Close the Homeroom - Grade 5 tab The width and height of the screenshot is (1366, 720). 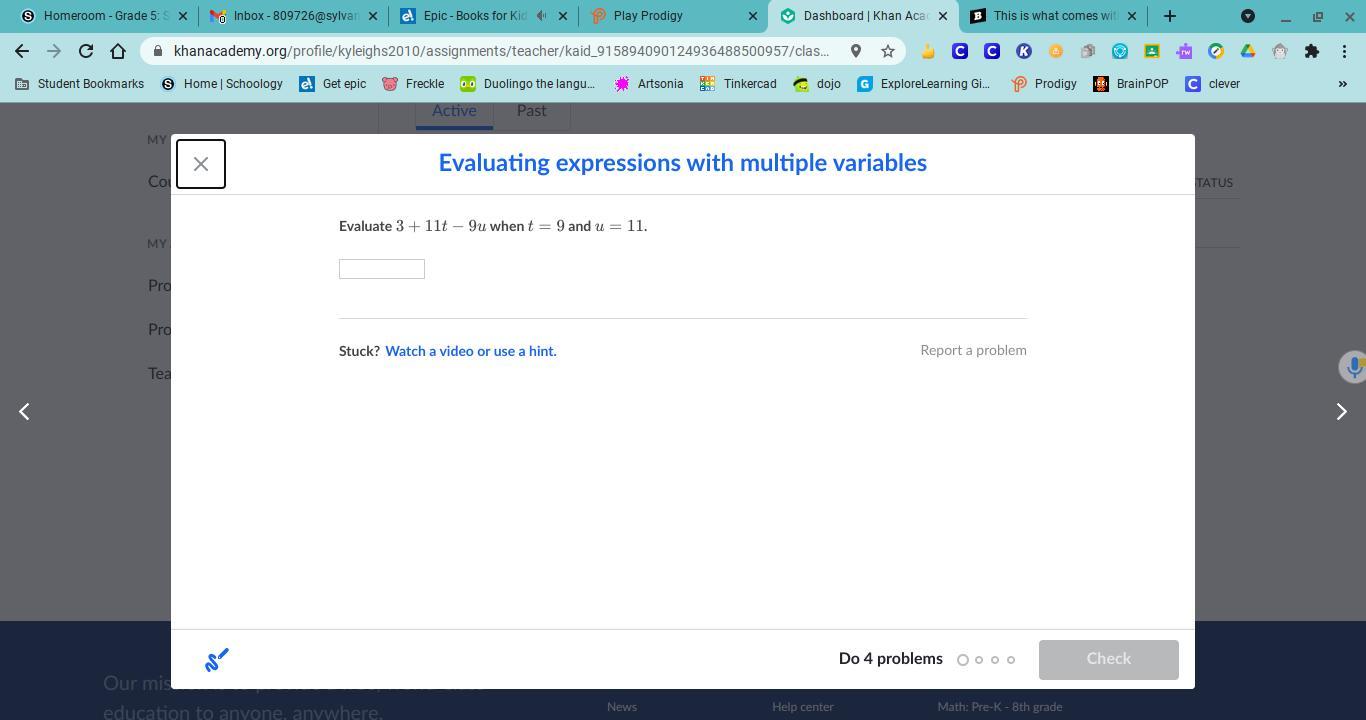pyautogui.click(x=183, y=16)
